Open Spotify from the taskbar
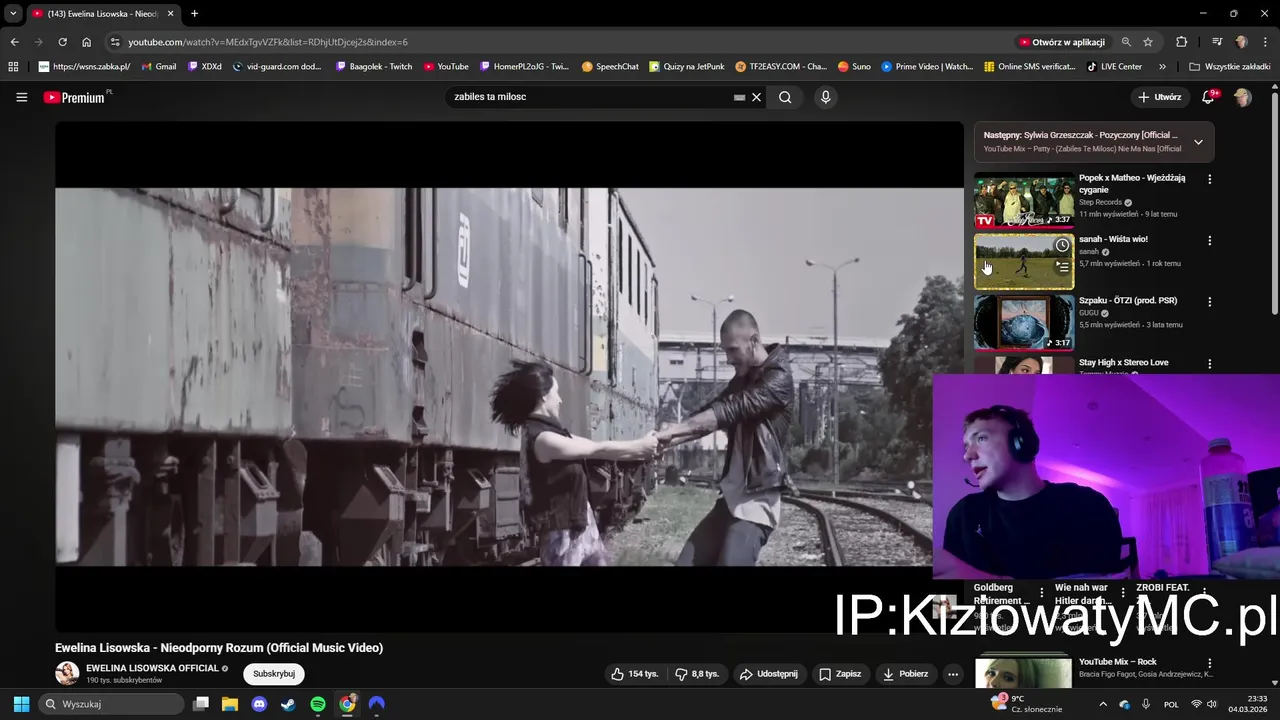The width and height of the screenshot is (1280, 720). coord(317,704)
